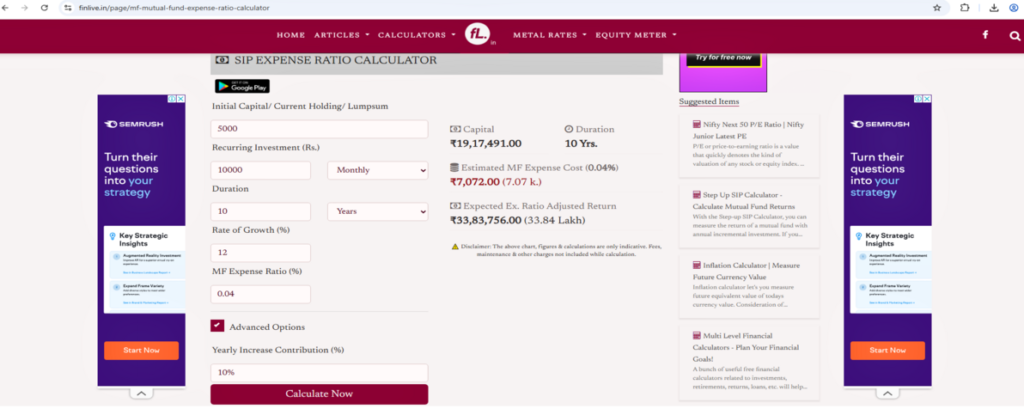This screenshot has height=409, width=1024.
Task: Reload the page with browser refresh icon
Action: coord(44,8)
